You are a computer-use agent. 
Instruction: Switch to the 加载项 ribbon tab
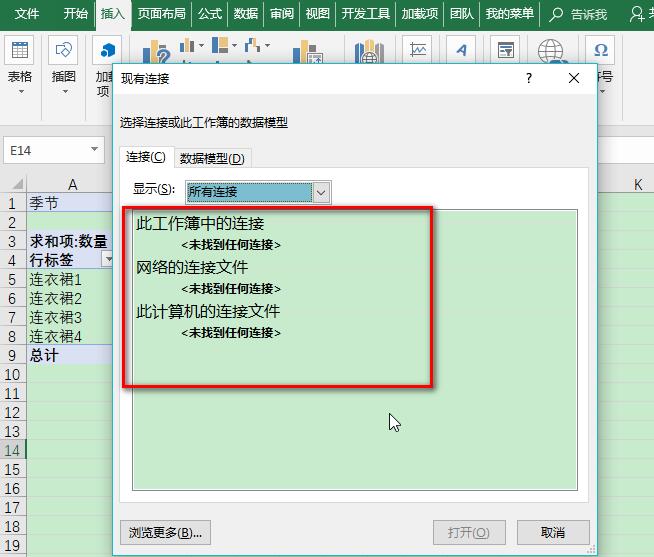click(420, 14)
